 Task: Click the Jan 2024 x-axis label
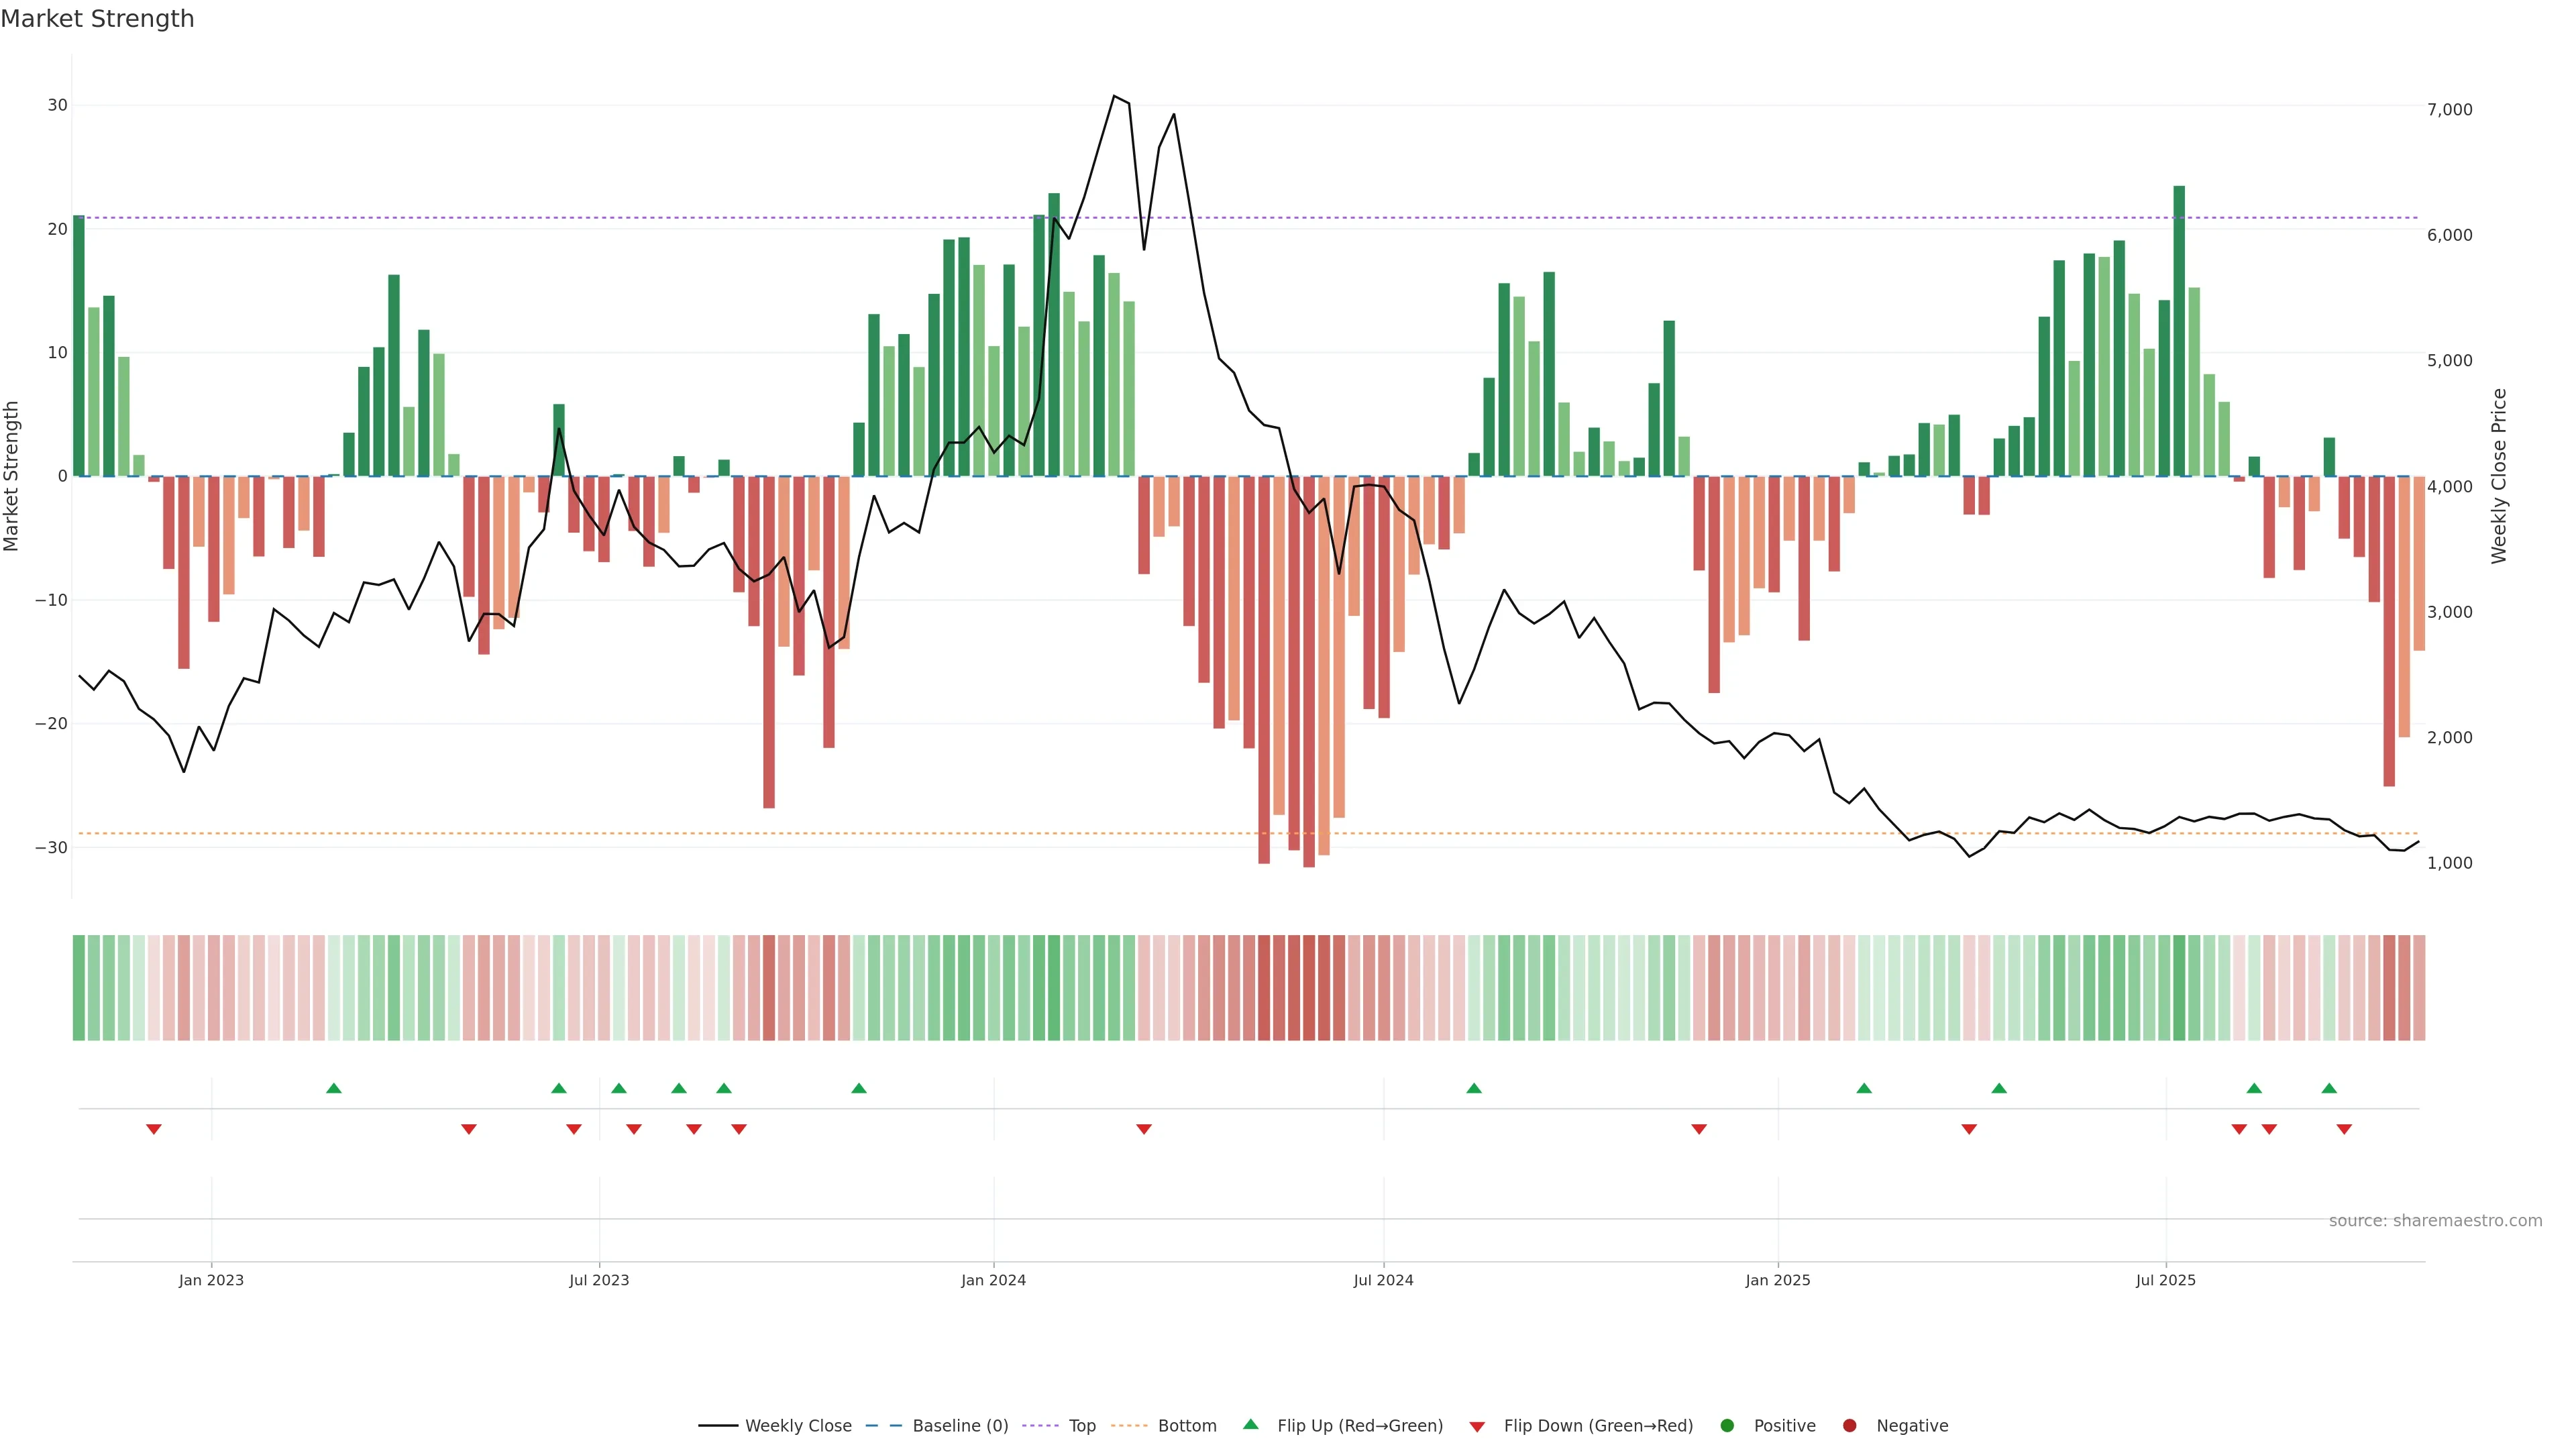click(993, 1280)
